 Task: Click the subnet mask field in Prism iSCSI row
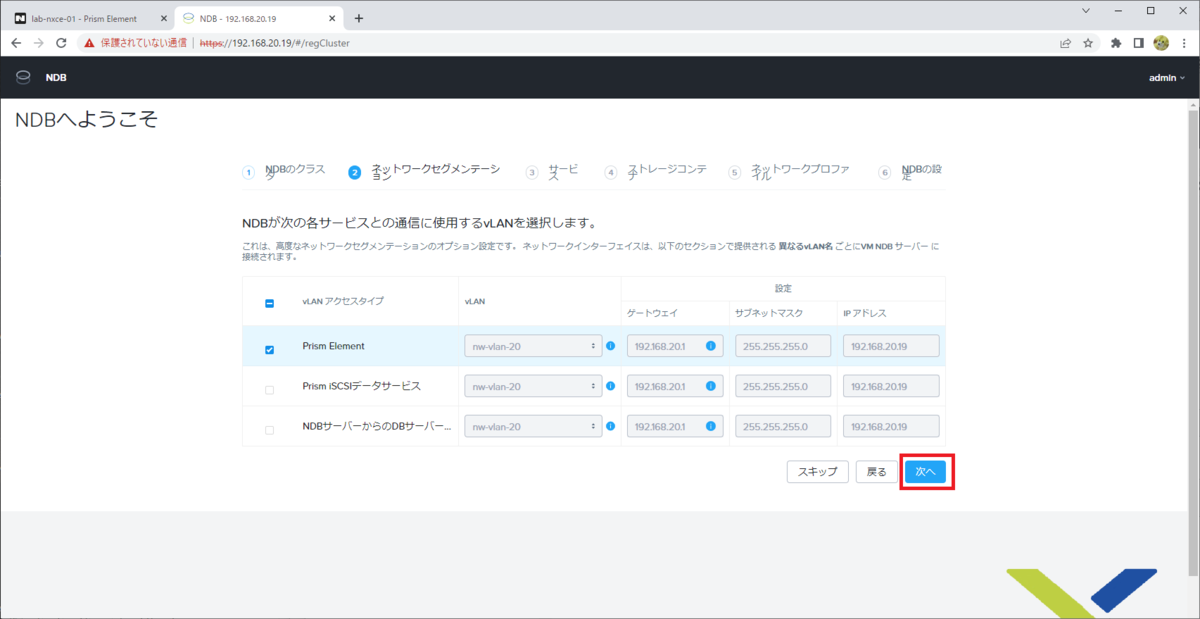(783, 386)
